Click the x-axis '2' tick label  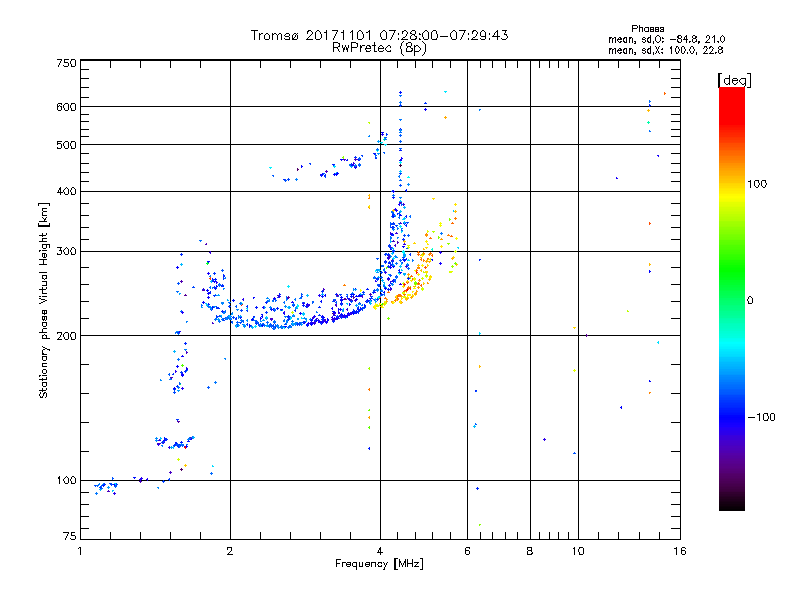[x=230, y=551]
